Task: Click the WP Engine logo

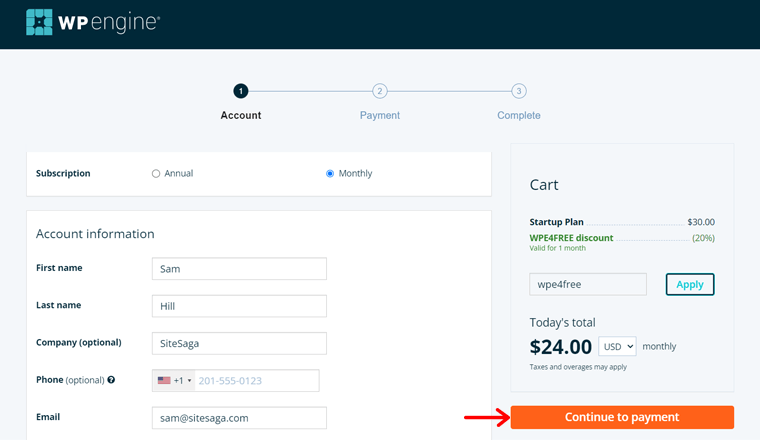Action: pos(93,22)
